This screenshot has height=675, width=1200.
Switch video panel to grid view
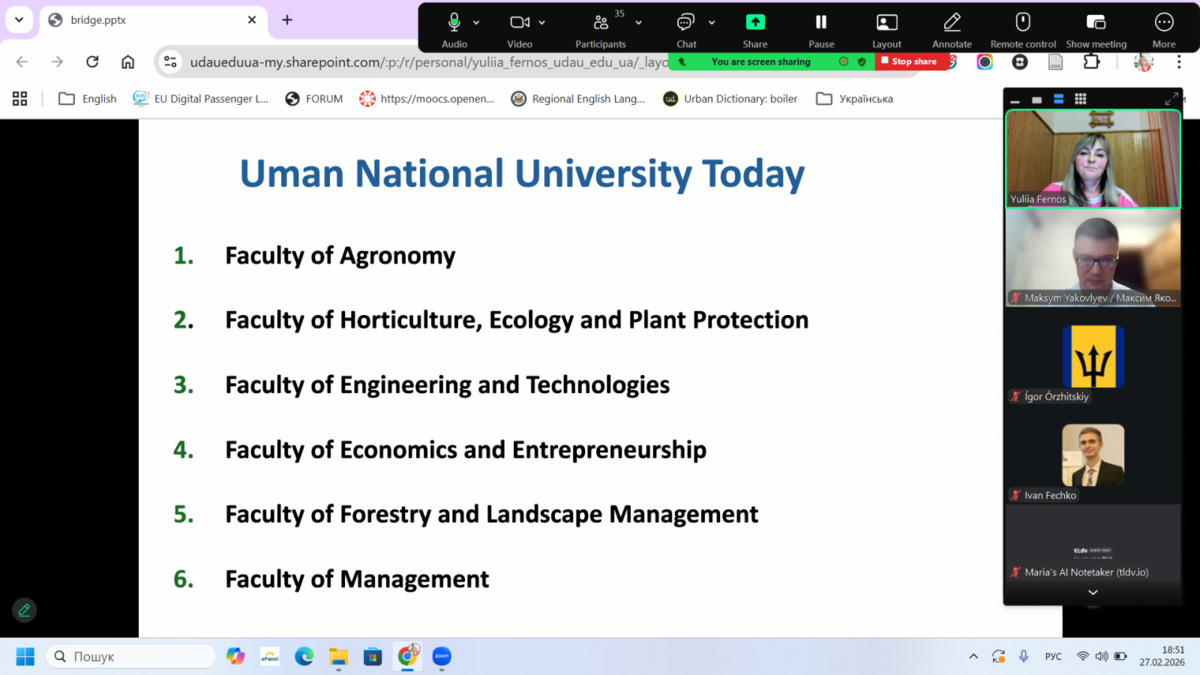[x=1080, y=99]
